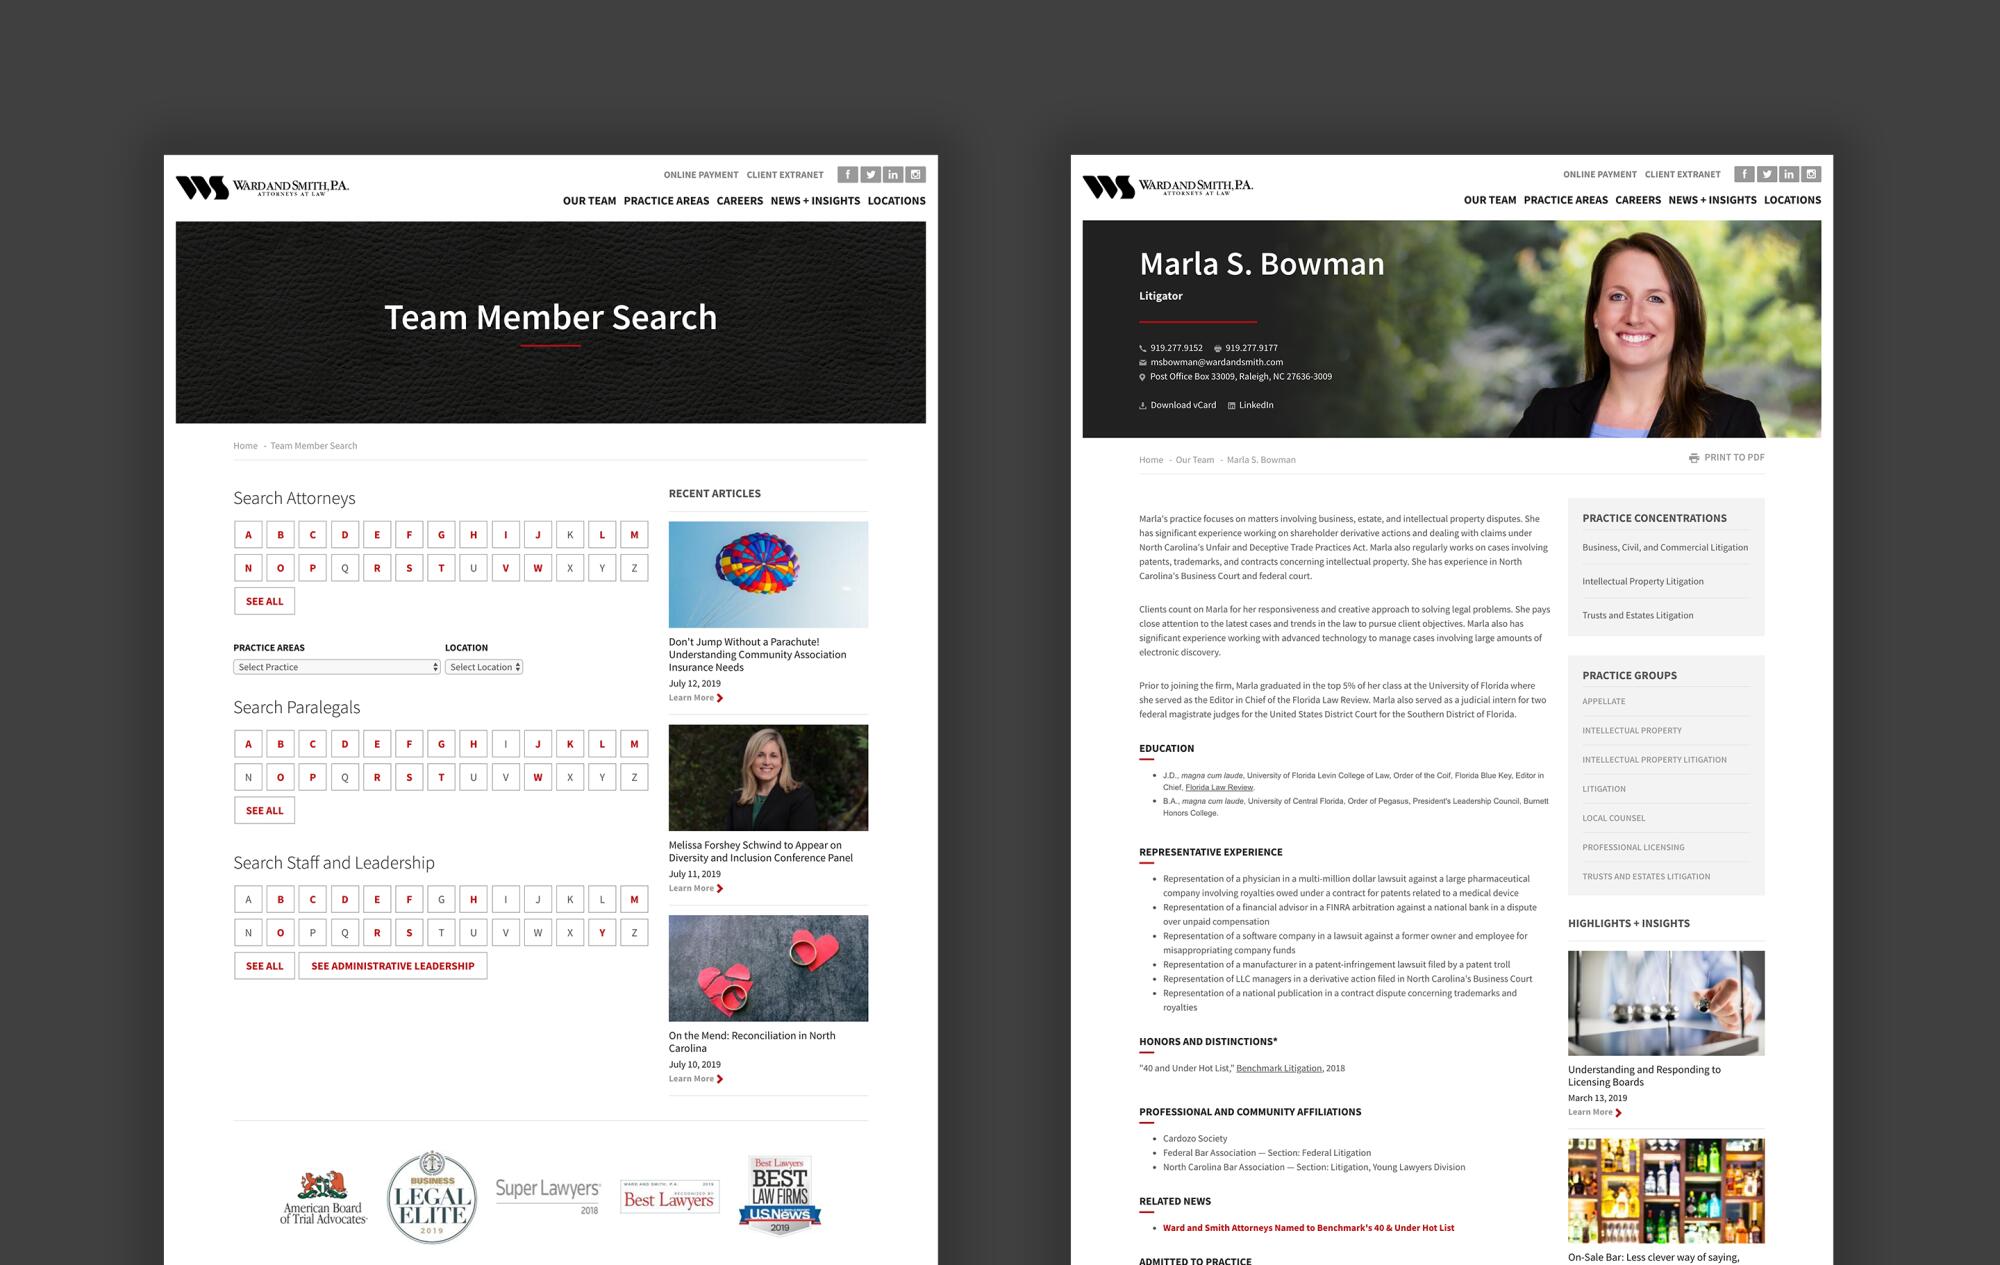The image size is (2000, 1265).
Task: Click Twitter icon in left page header
Action: [x=870, y=175]
